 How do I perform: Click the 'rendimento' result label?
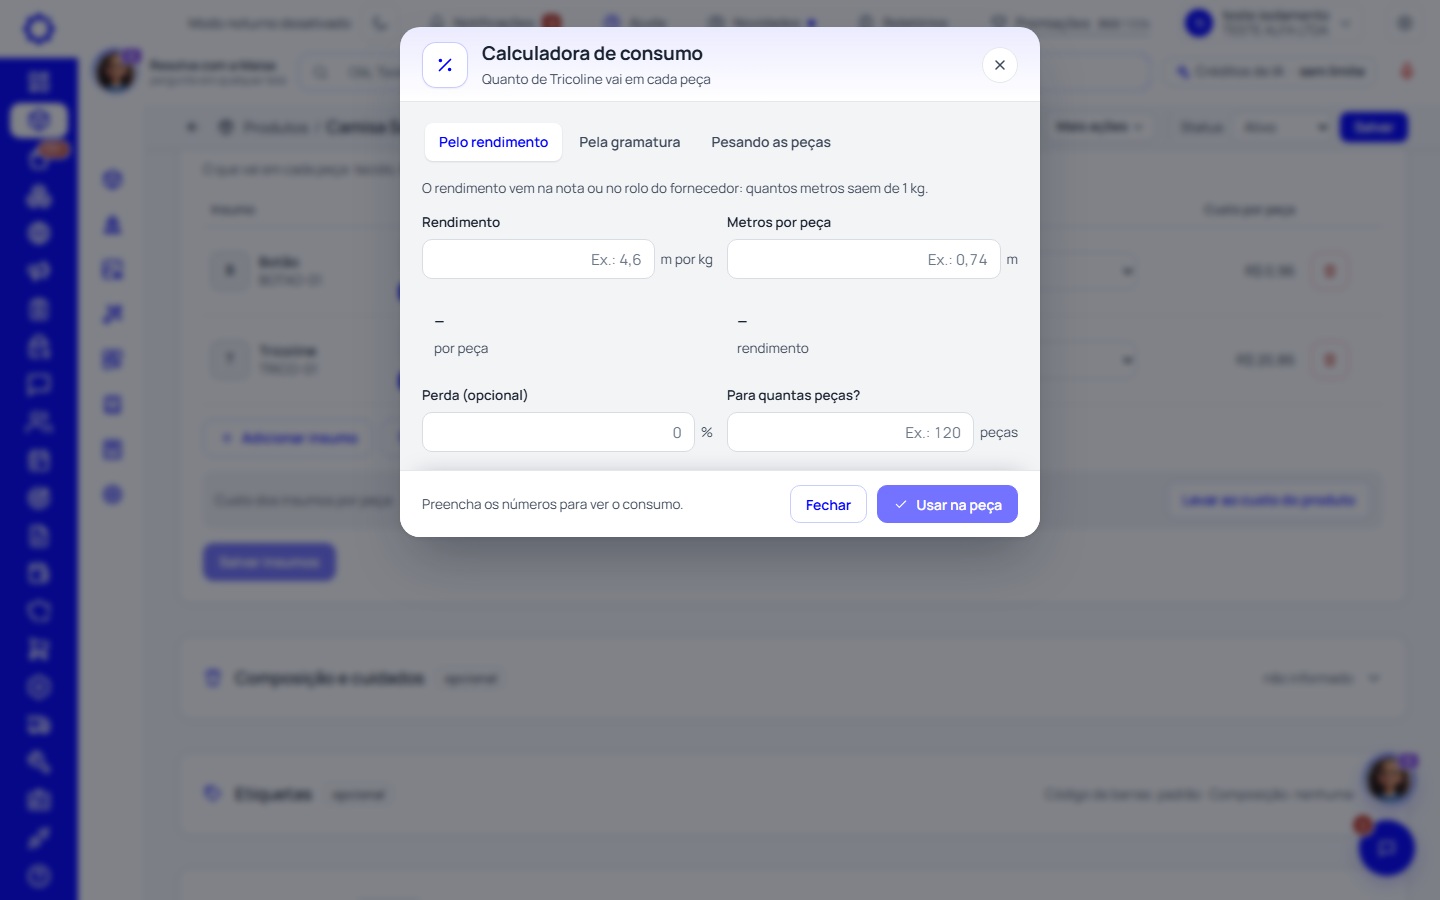pos(773,348)
